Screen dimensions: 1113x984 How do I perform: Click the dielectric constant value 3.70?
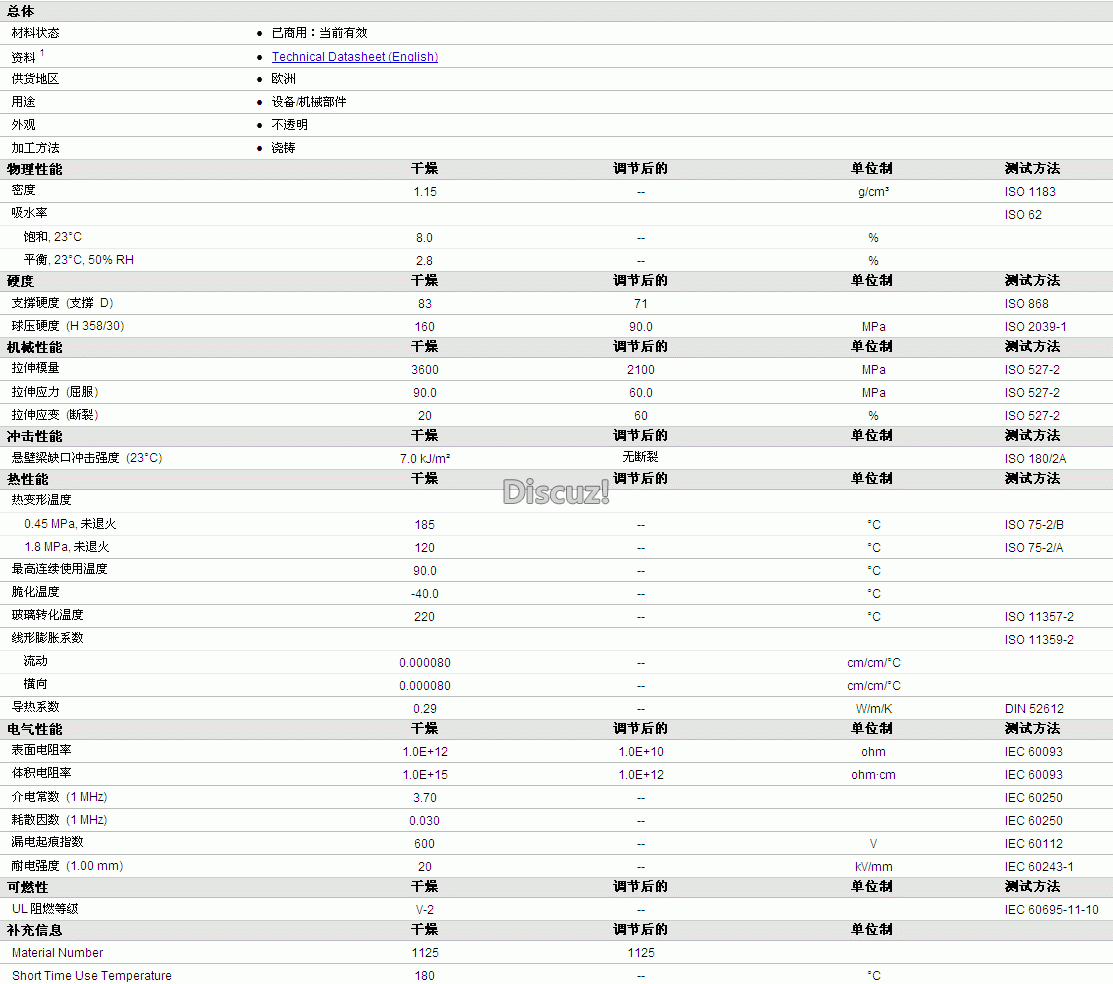[424, 798]
